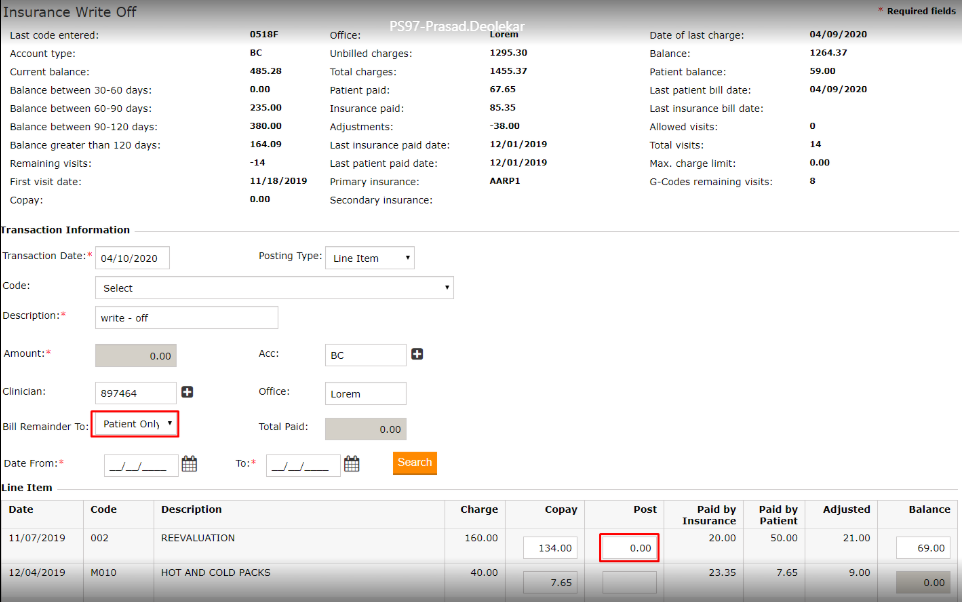This screenshot has height=602, width=962.
Task: Expand the Bill Remainder To dropdown
Action: (x=135, y=424)
